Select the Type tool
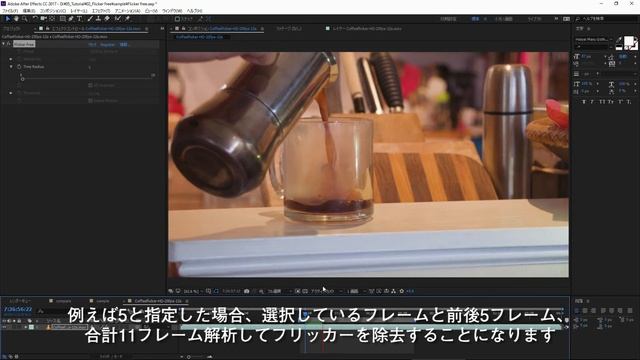This screenshot has height=360, width=640. tap(79, 19)
